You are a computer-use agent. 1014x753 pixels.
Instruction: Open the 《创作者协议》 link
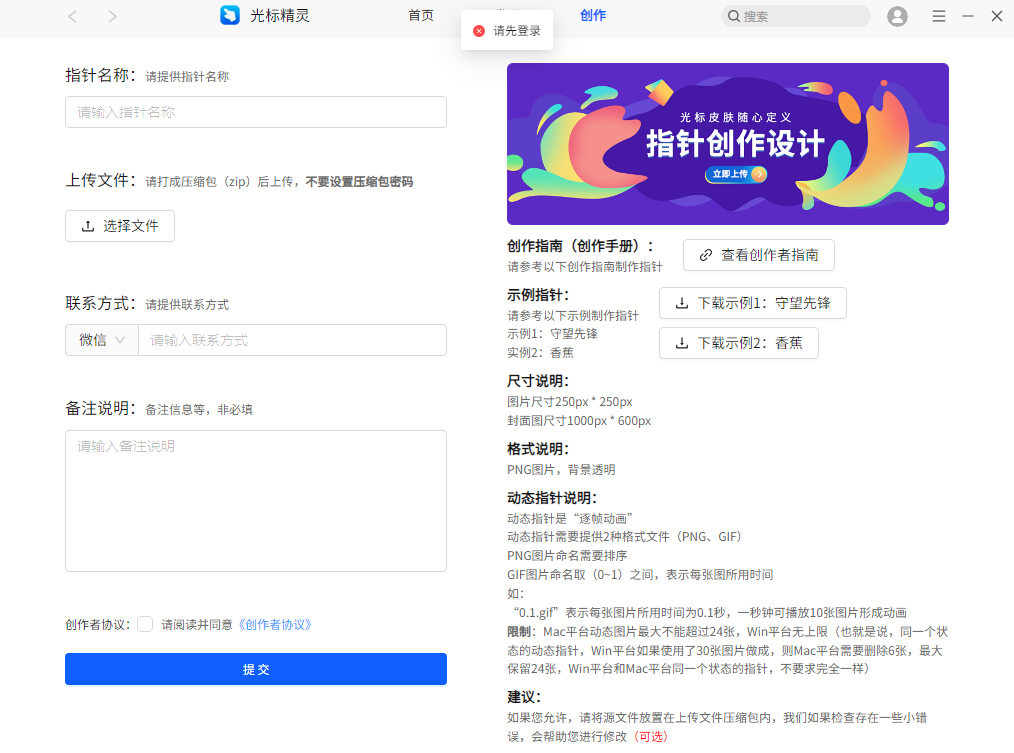275,624
